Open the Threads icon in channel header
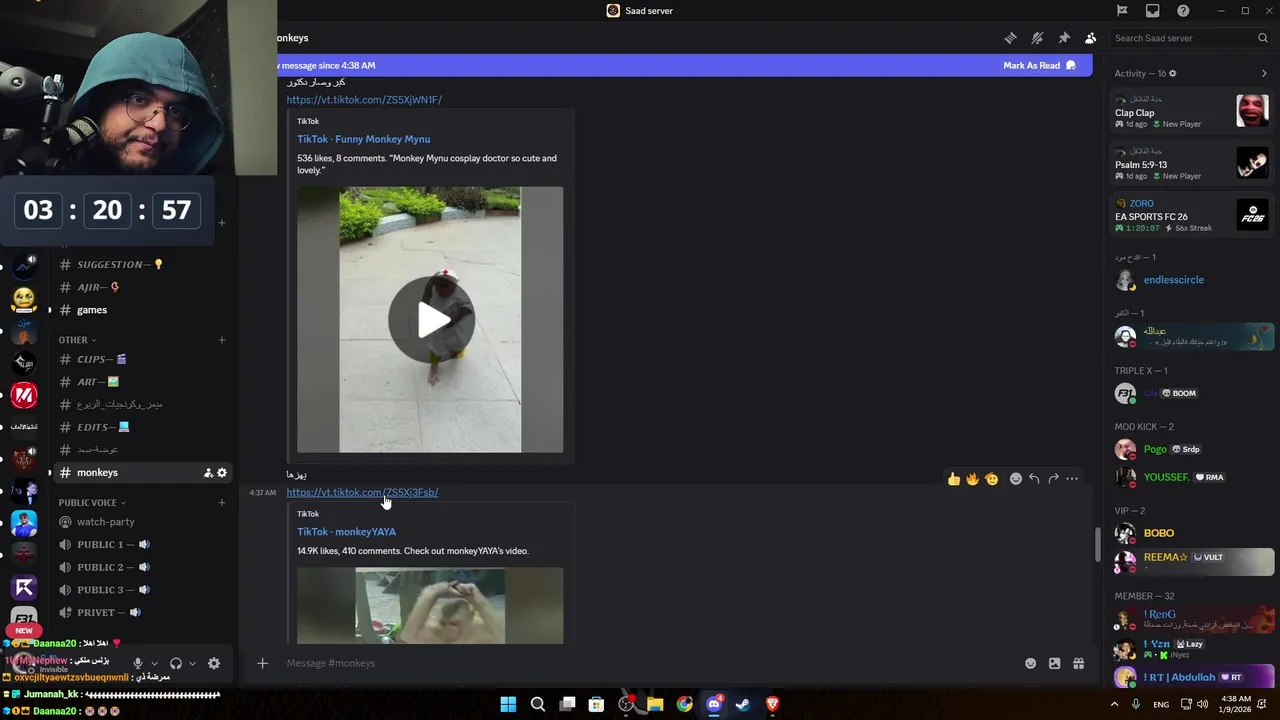 pos(1010,38)
